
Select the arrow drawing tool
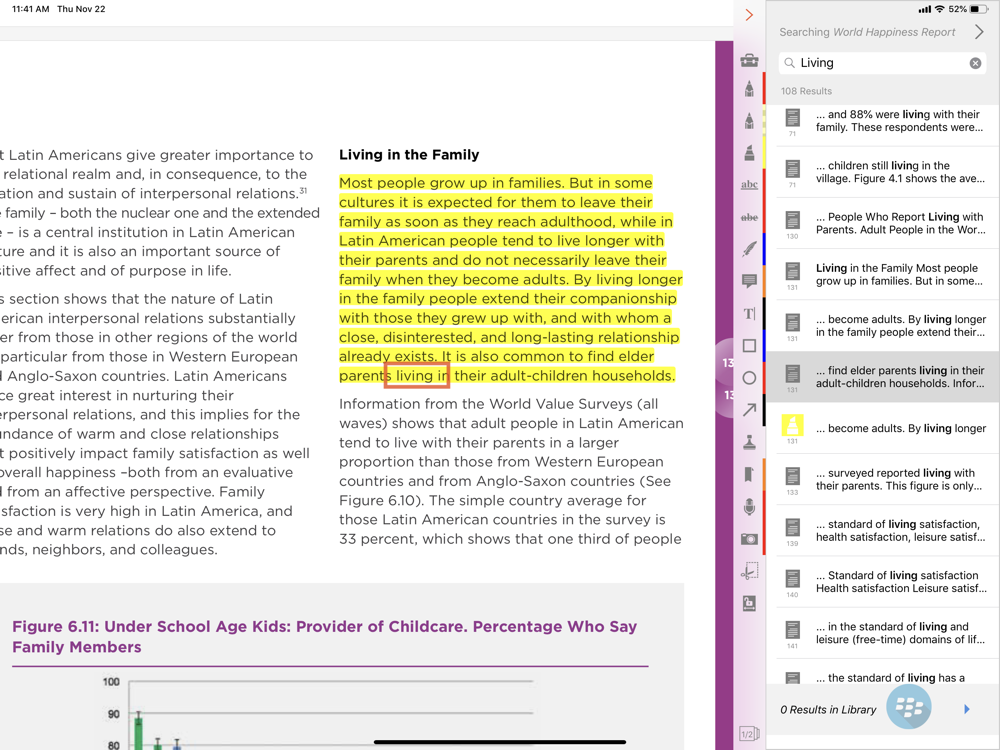point(749,409)
